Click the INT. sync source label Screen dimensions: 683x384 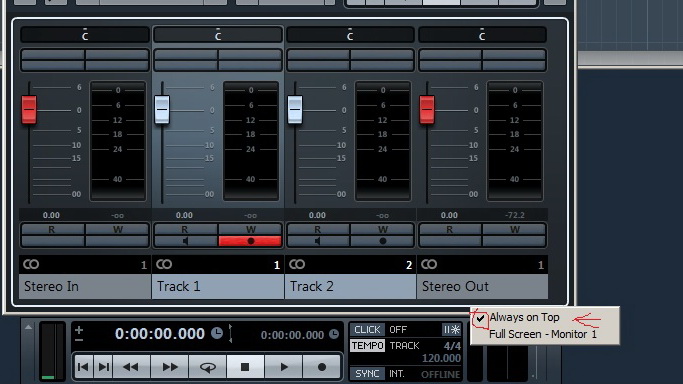(x=397, y=374)
